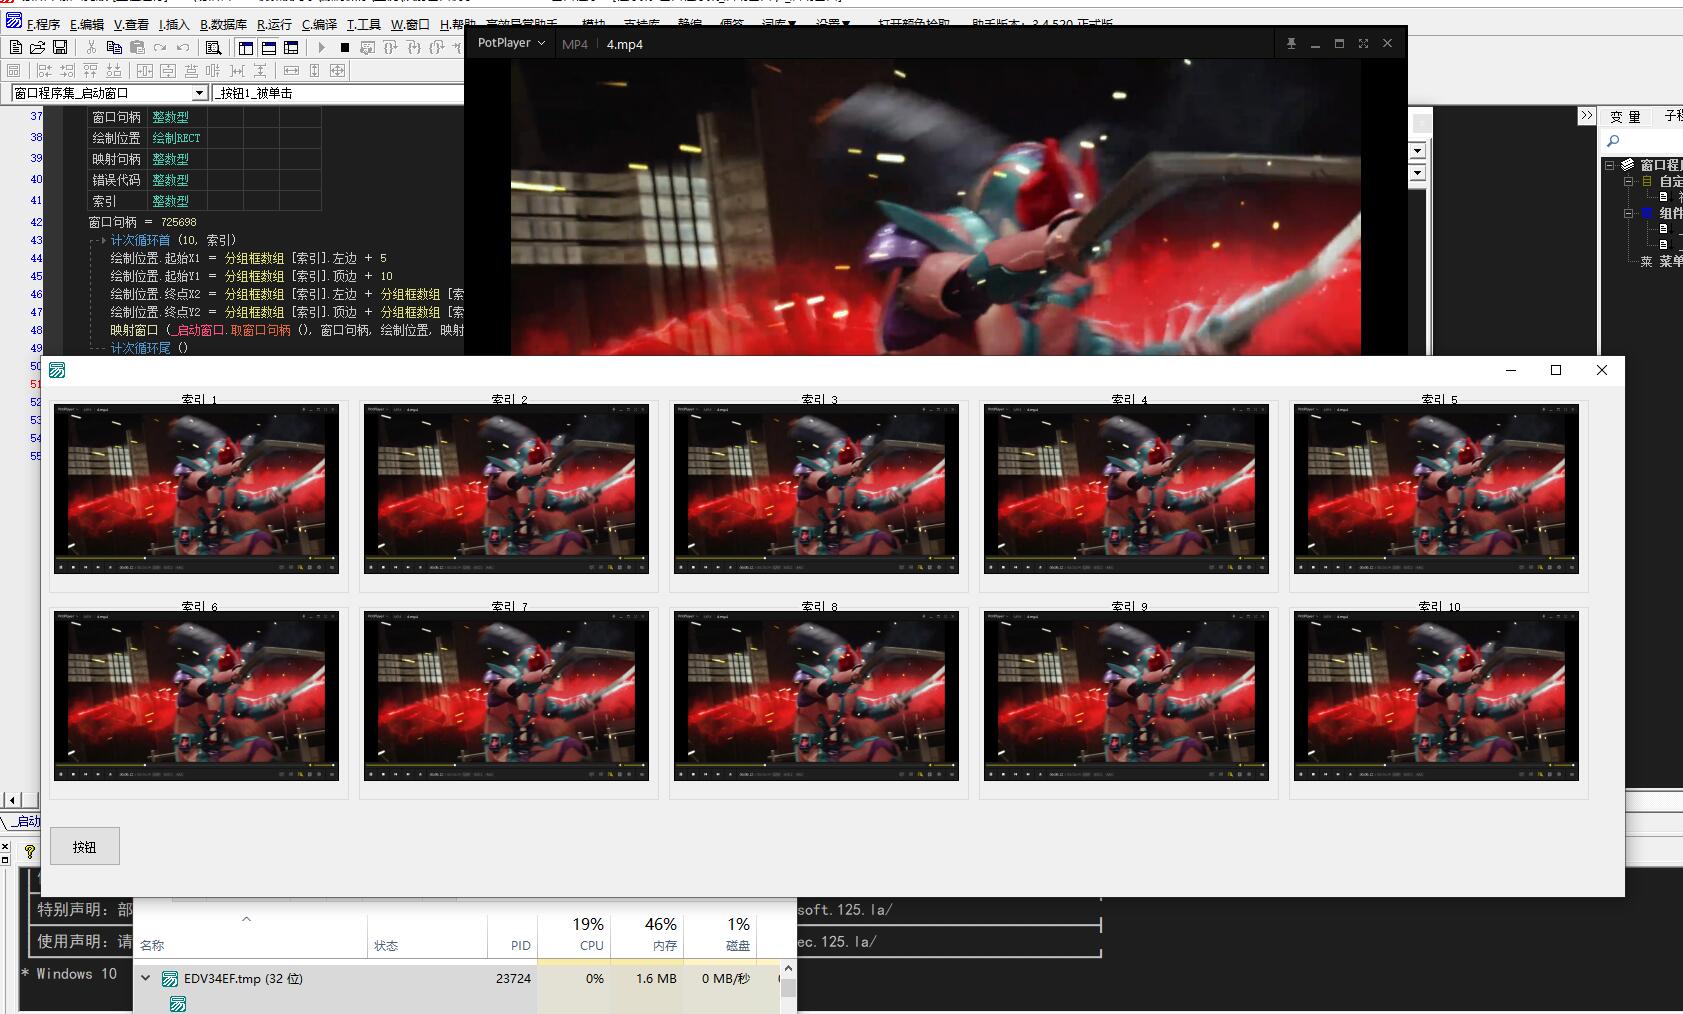Click the 按钮 button in the preview window
The height and width of the screenshot is (1014, 1683).
pos(85,846)
